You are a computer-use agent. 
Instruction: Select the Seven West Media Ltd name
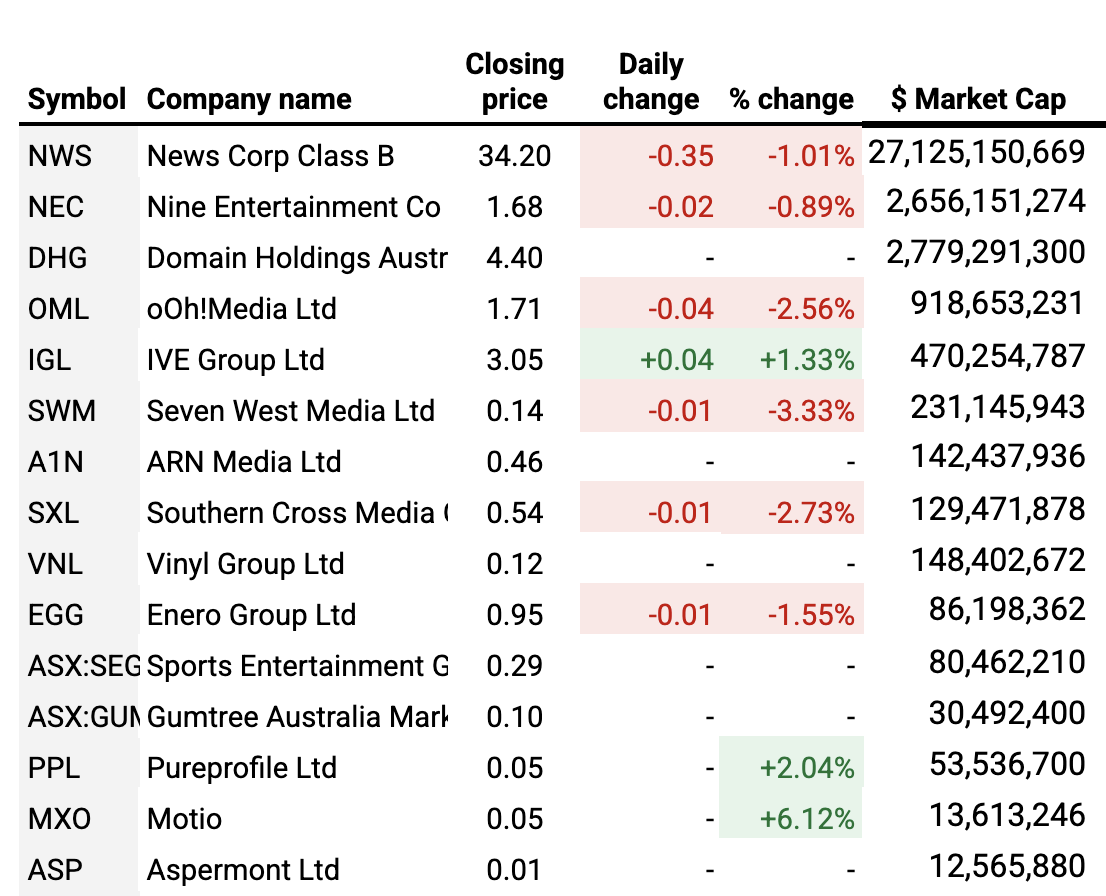[290, 411]
